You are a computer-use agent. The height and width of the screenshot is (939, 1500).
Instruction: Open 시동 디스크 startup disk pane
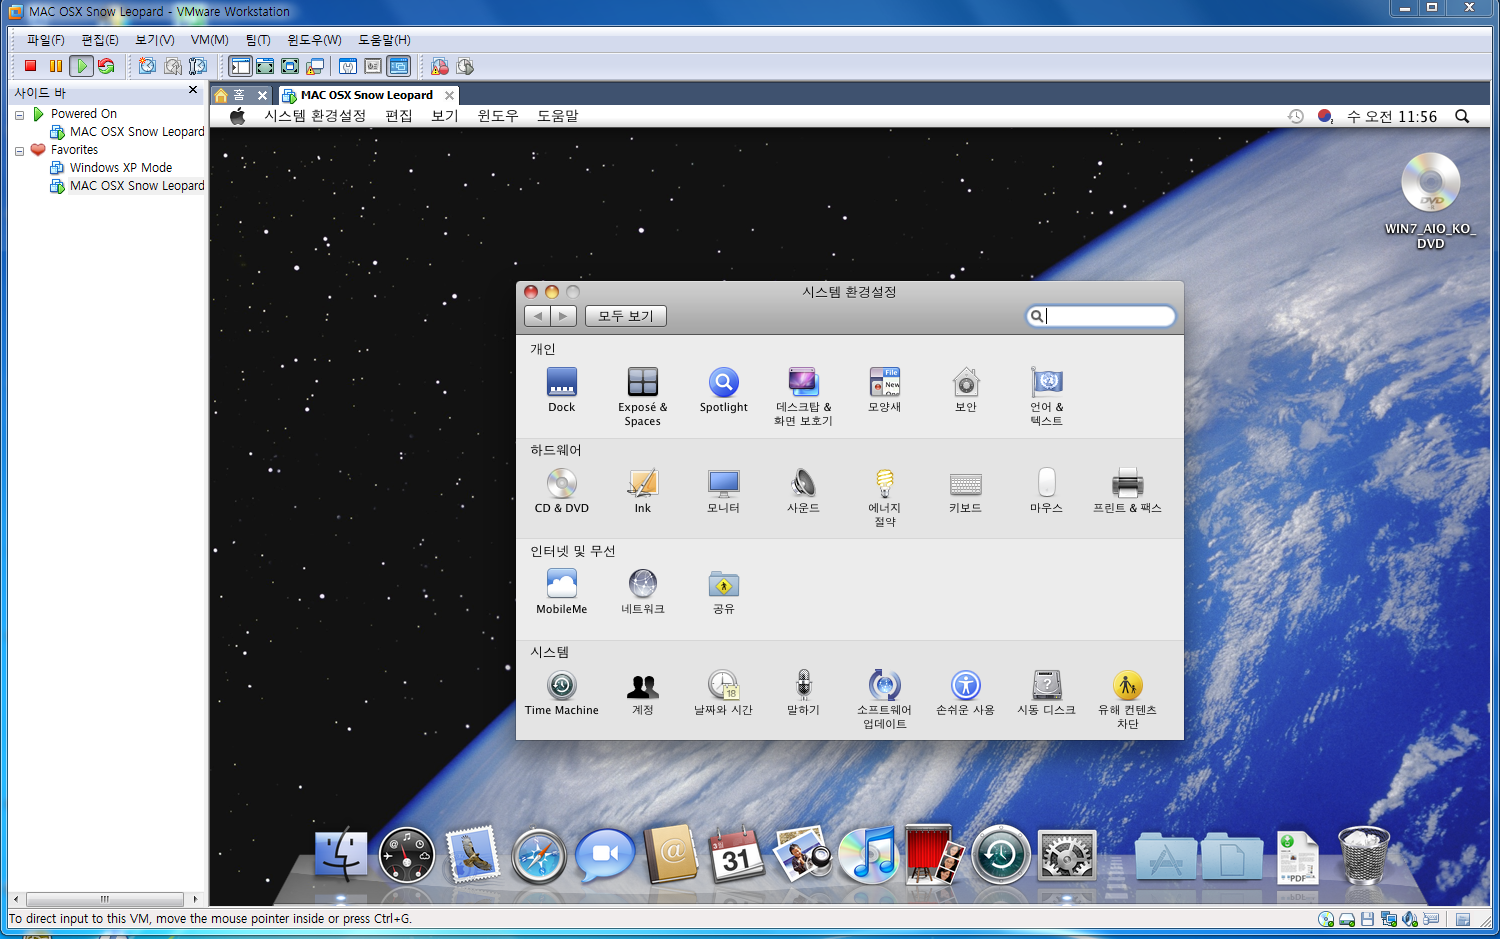[x=1046, y=693]
